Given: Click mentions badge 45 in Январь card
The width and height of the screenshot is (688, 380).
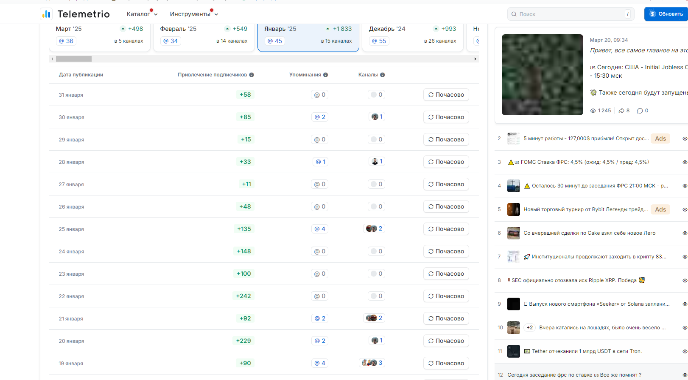Looking at the screenshot, I should tap(275, 41).
